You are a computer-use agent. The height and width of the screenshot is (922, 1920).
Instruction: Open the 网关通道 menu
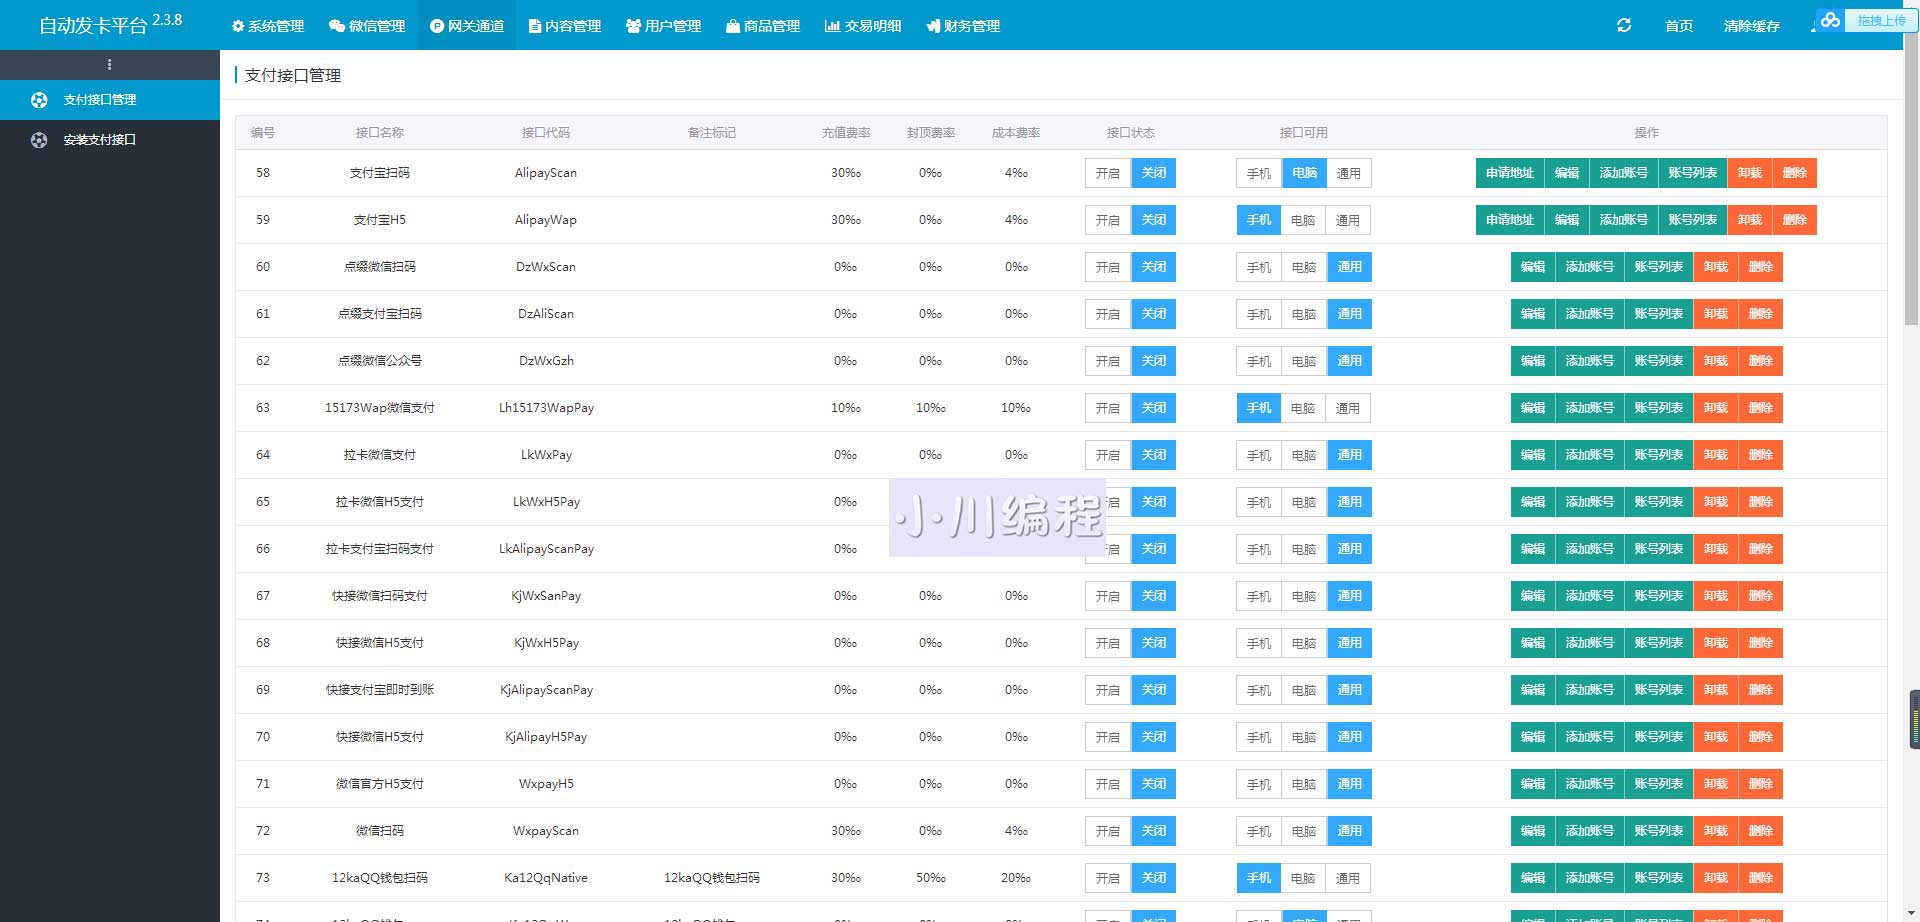(467, 26)
